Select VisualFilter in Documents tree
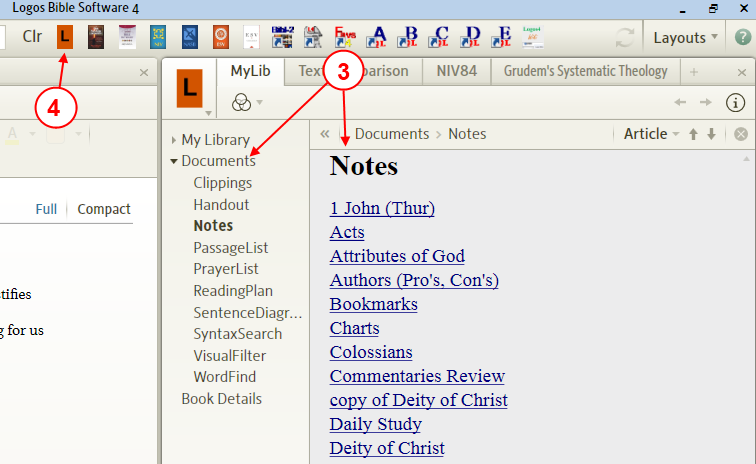The height and width of the screenshot is (464, 756). point(230,355)
